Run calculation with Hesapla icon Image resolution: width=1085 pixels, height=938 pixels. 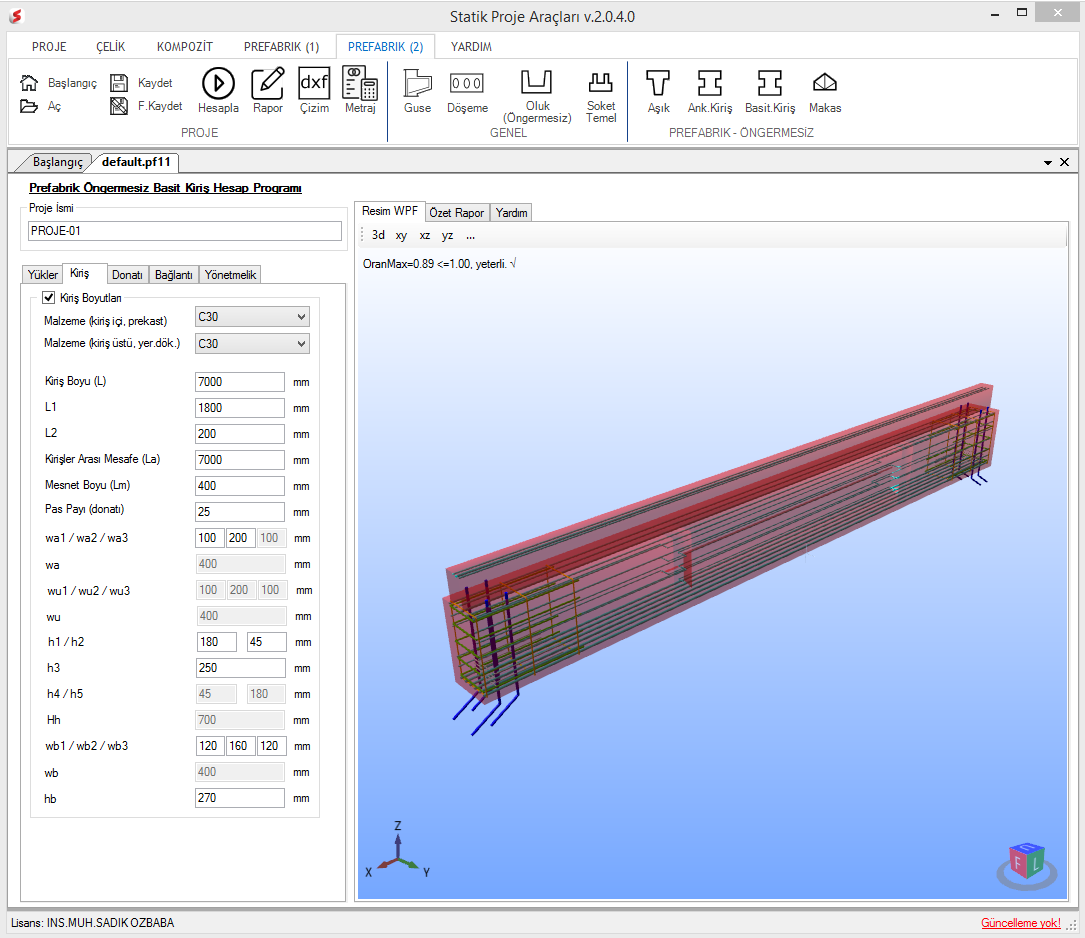click(218, 84)
